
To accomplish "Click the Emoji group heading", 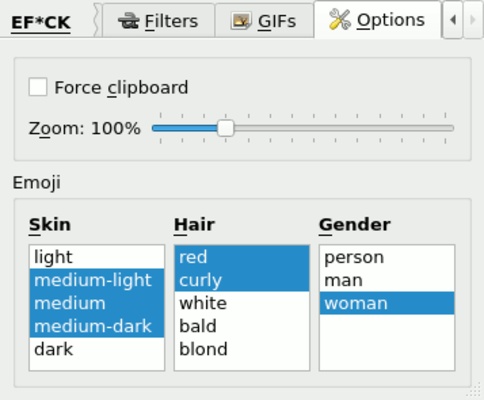I will coord(37,183).
